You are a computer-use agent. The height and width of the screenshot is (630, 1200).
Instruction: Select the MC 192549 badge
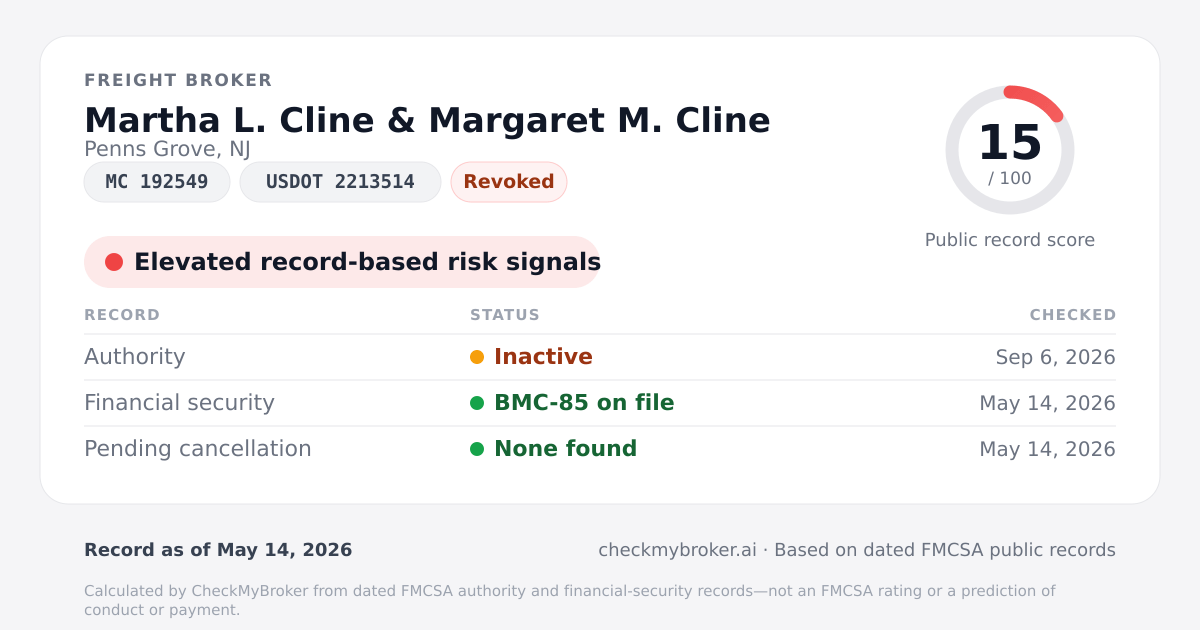coord(157,182)
